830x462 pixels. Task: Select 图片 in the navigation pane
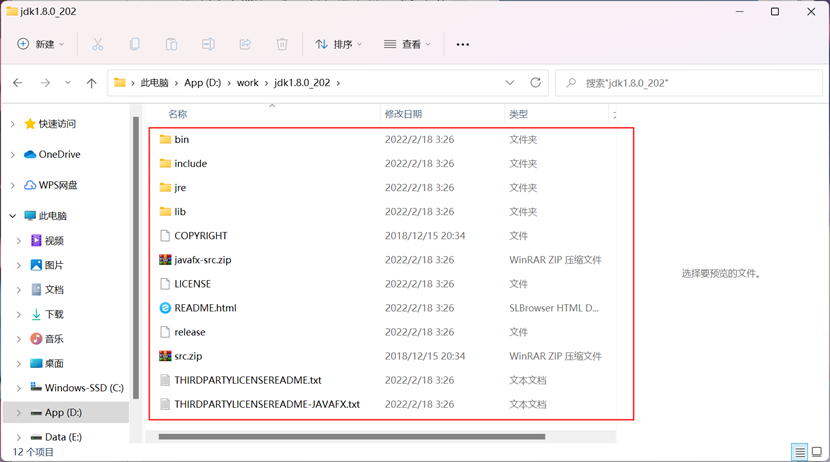pos(54,265)
